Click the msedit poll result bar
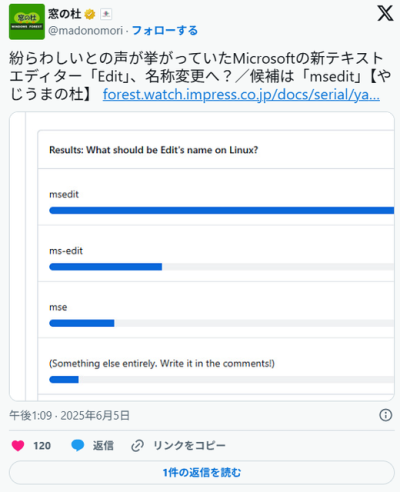 point(222,210)
